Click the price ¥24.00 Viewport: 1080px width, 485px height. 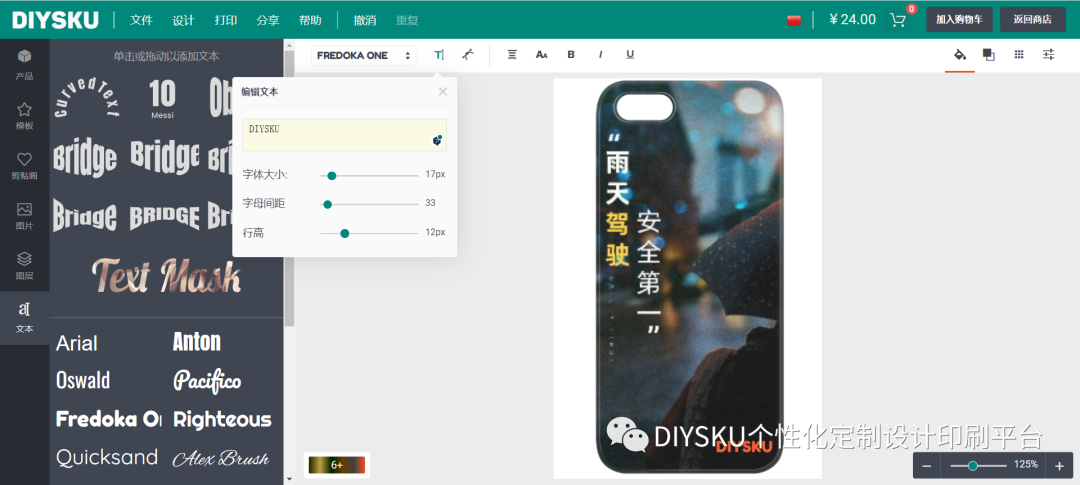[852, 19]
